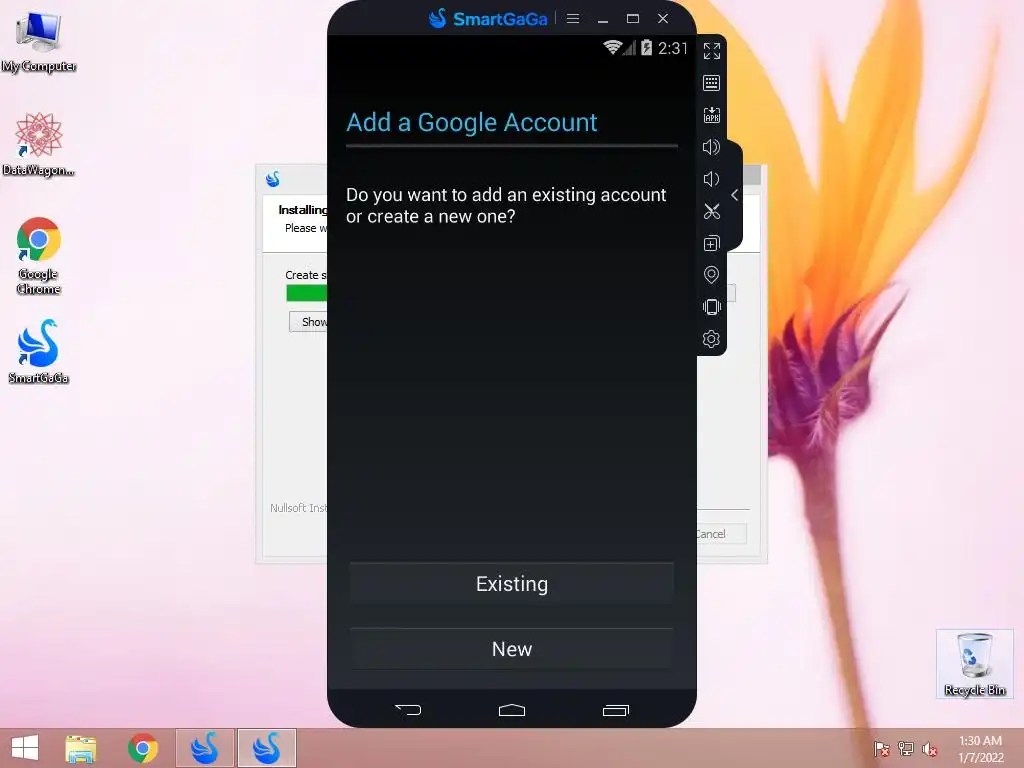This screenshot has height=768, width=1024.
Task: Click the Action Center flag tray icon
Action: tap(882, 748)
